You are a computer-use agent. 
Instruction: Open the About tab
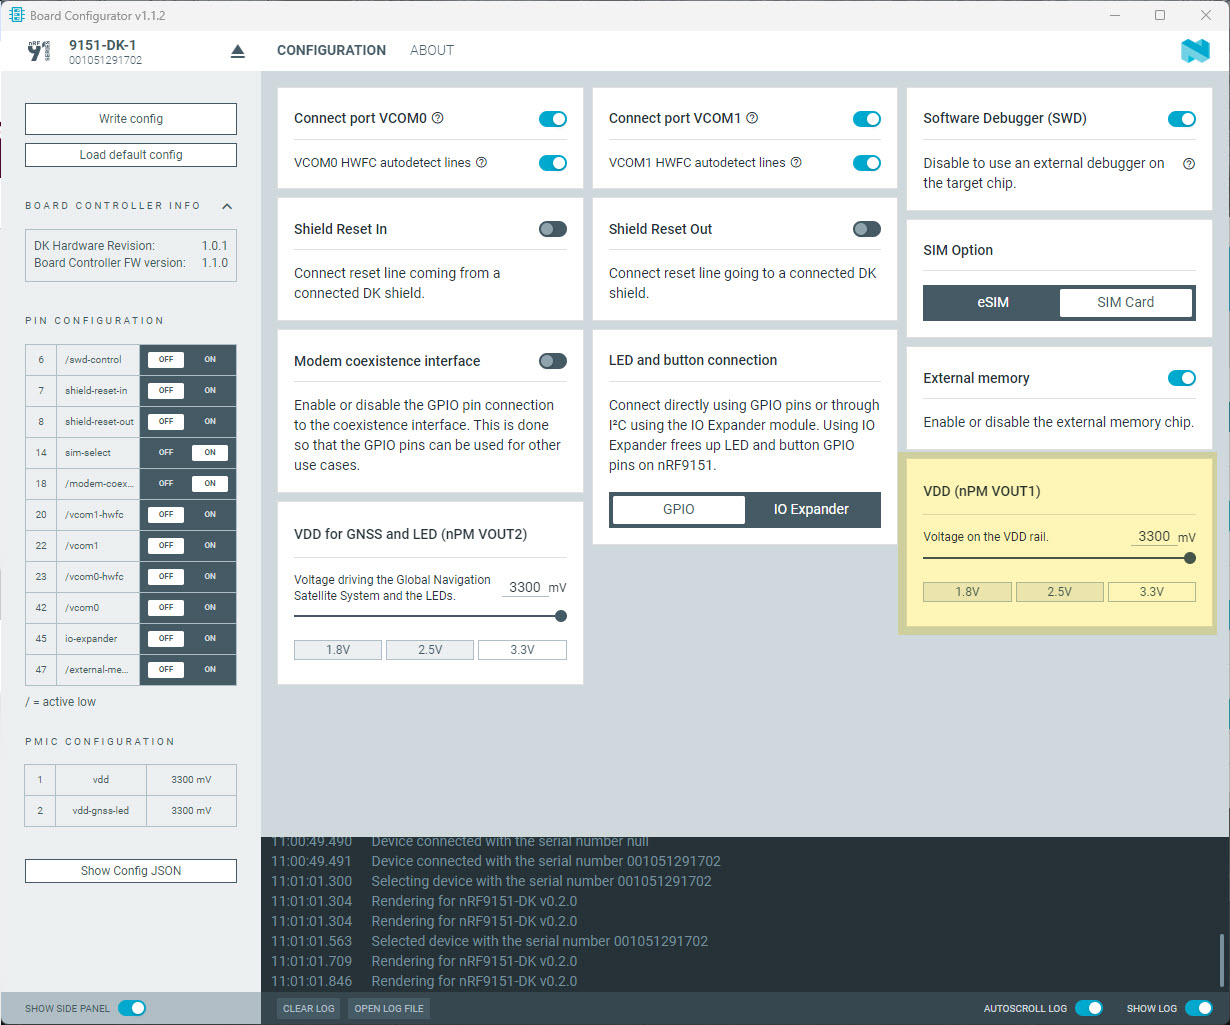click(432, 50)
